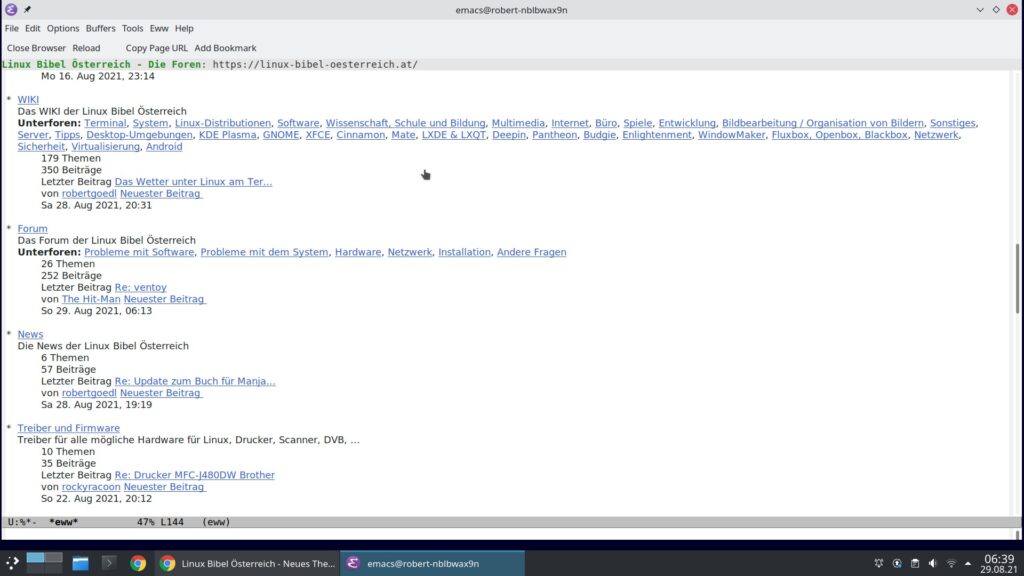Open the Installation subforum link
Image resolution: width=1024 pixels, height=576 pixels.
pyautogui.click(x=464, y=252)
